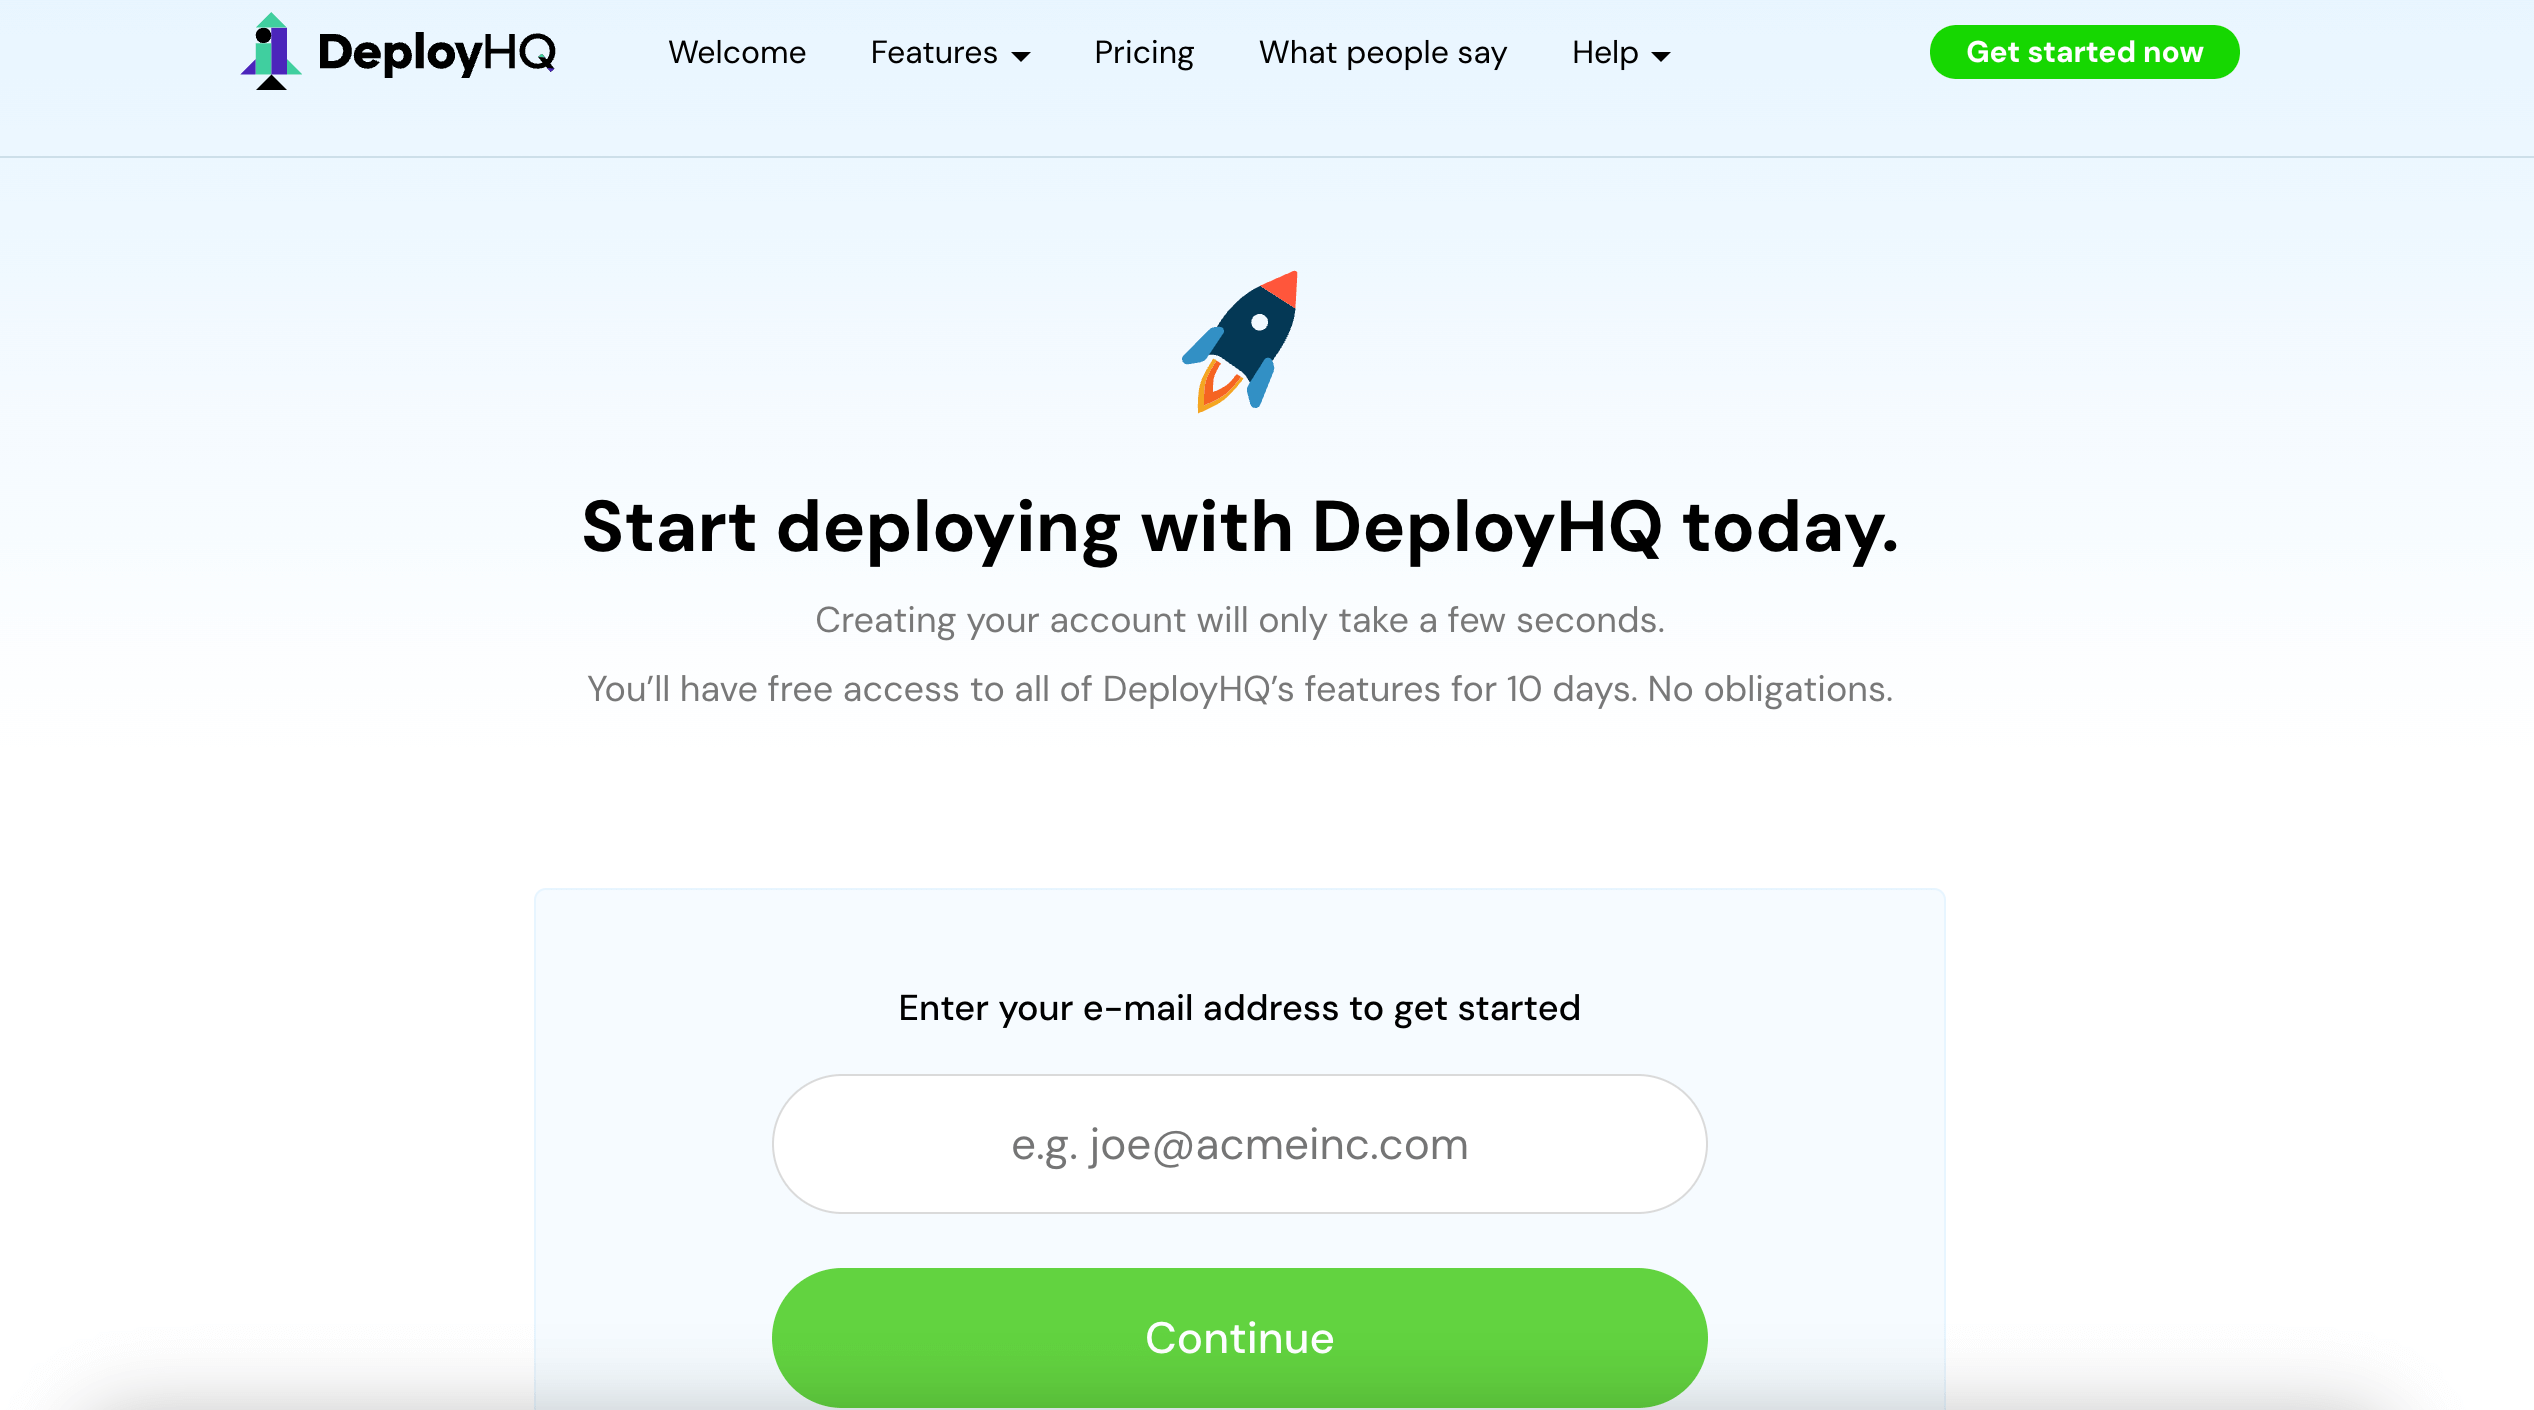Click the DeployHQ rocket logo icon

coord(270,52)
